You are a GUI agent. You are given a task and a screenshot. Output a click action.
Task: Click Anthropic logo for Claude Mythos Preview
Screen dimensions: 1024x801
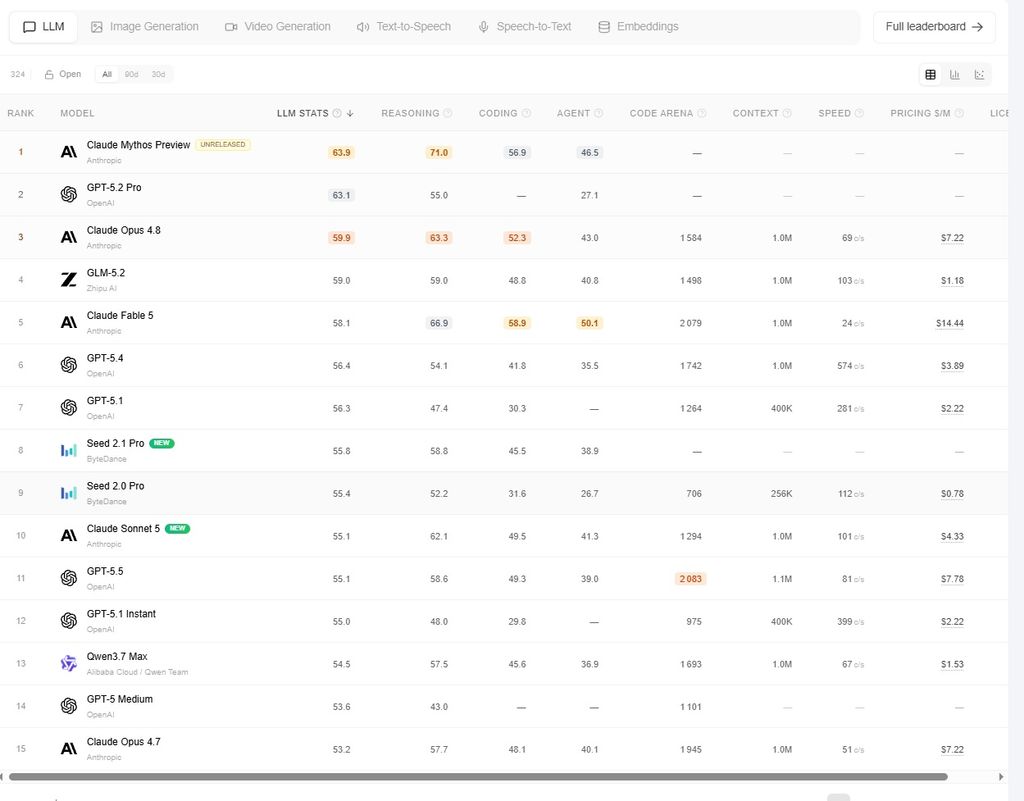(x=69, y=152)
